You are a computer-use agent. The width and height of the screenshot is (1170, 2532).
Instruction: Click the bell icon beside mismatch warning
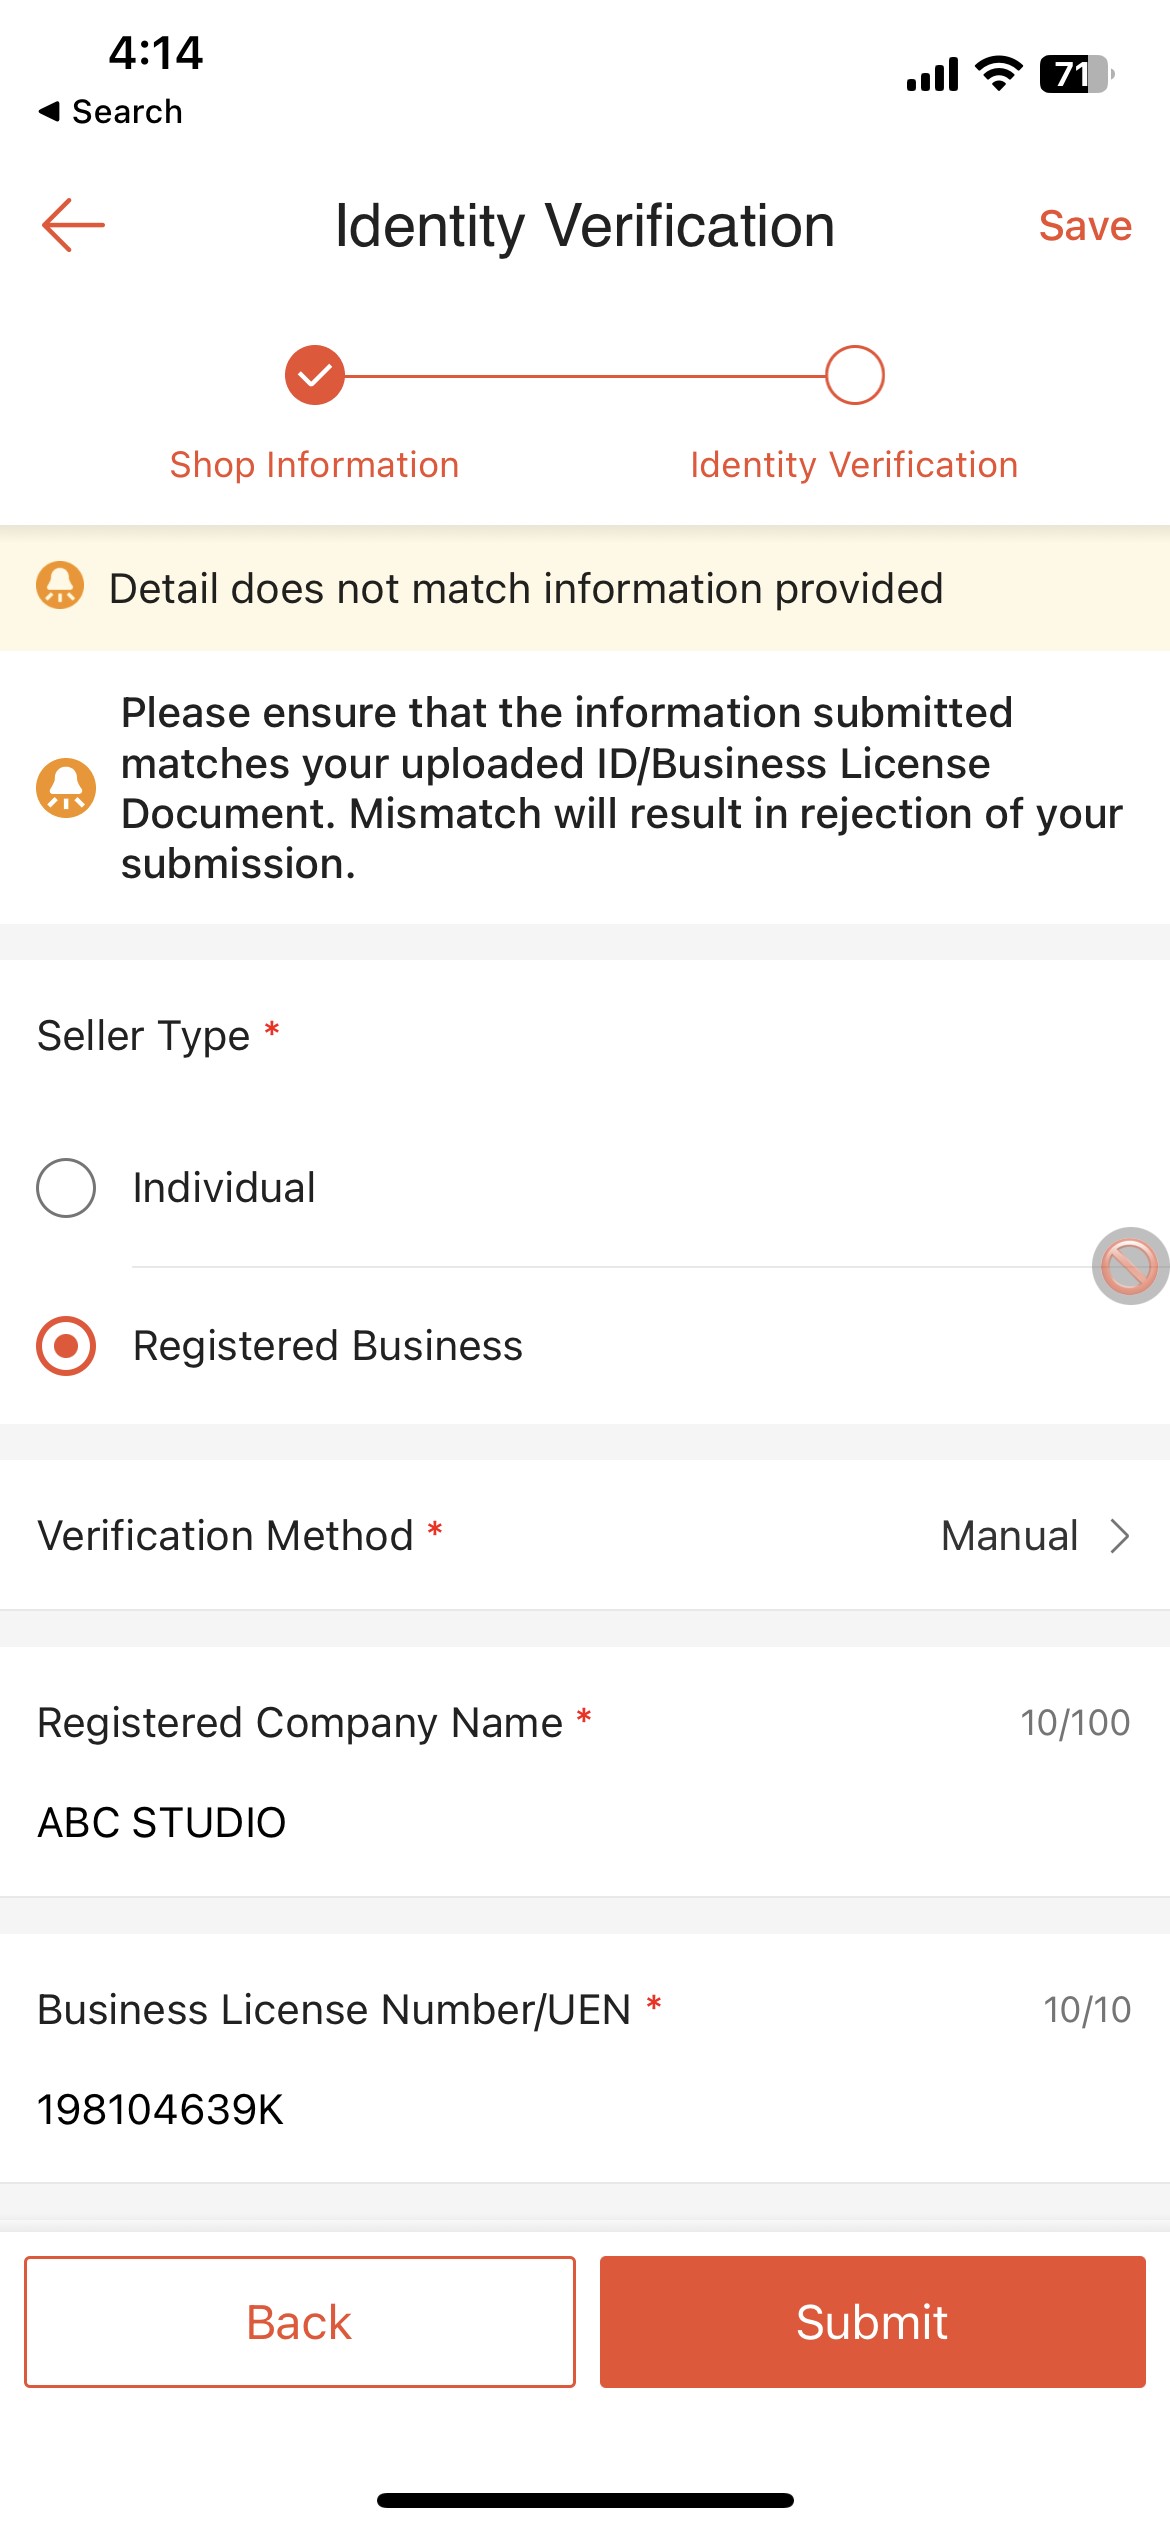[66, 786]
